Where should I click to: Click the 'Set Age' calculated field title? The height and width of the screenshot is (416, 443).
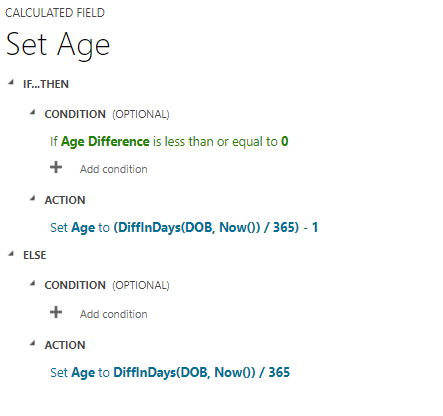pyautogui.click(x=58, y=45)
